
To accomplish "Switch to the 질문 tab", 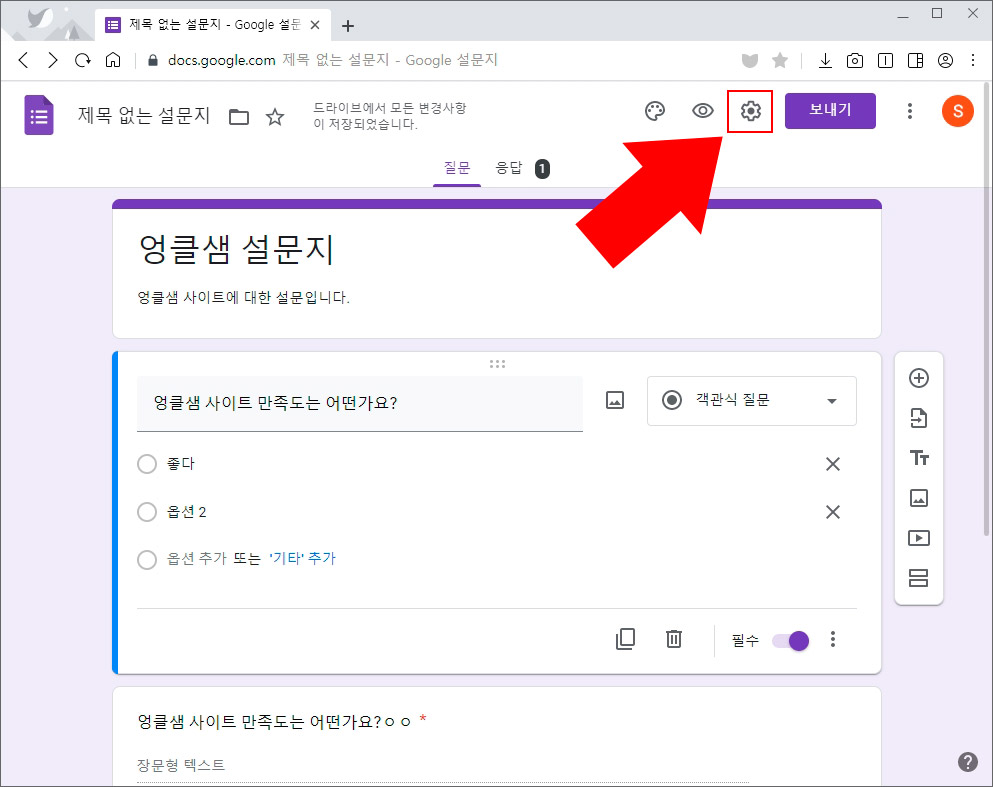I will click(x=457, y=168).
